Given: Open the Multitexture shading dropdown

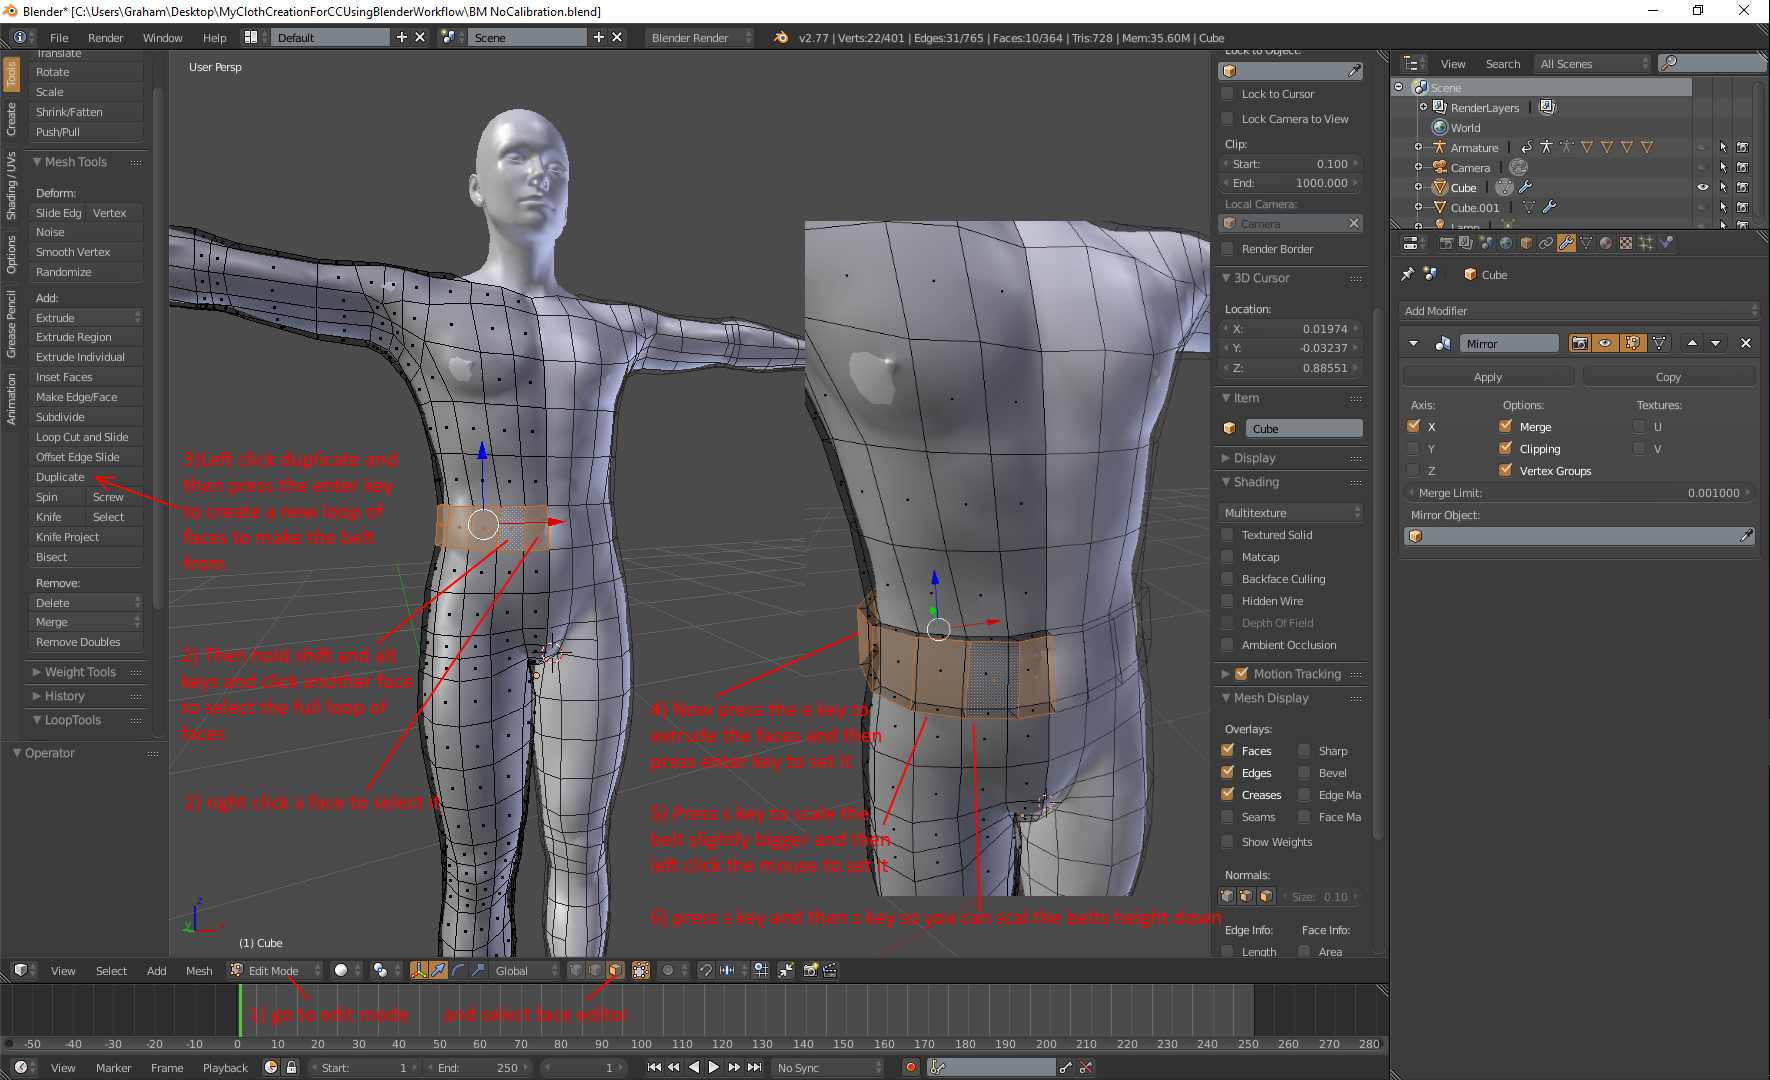Looking at the screenshot, I should (1291, 513).
